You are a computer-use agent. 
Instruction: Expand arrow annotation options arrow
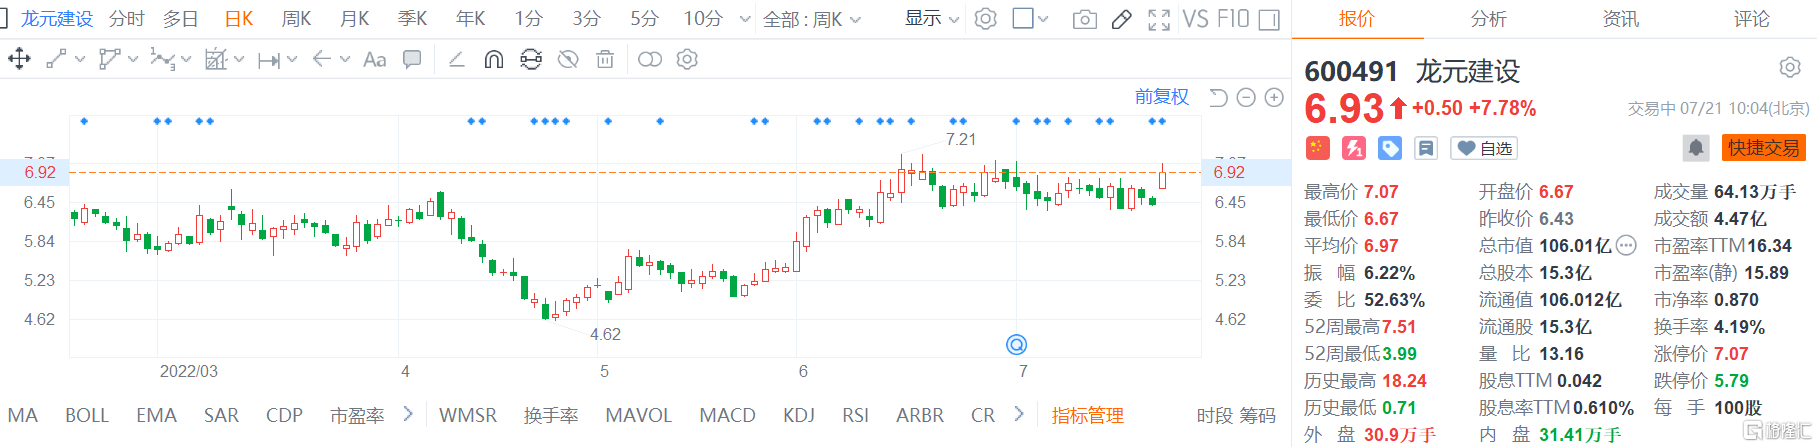point(345,60)
